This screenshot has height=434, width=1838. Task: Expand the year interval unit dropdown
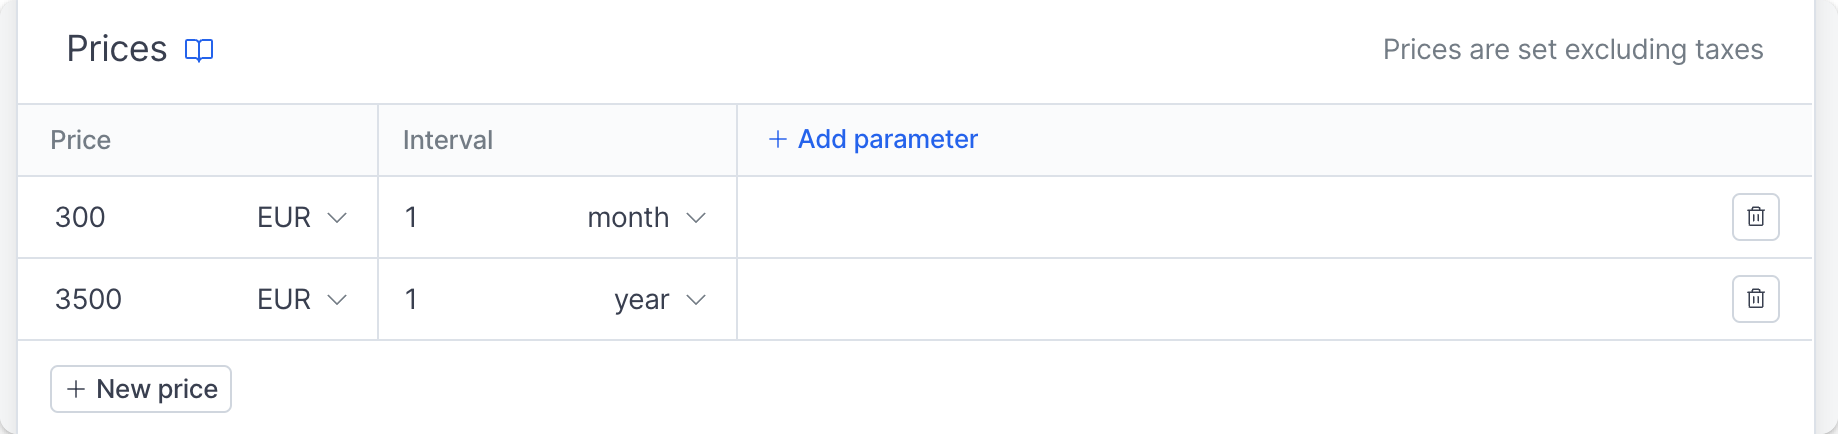pos(659,299)
